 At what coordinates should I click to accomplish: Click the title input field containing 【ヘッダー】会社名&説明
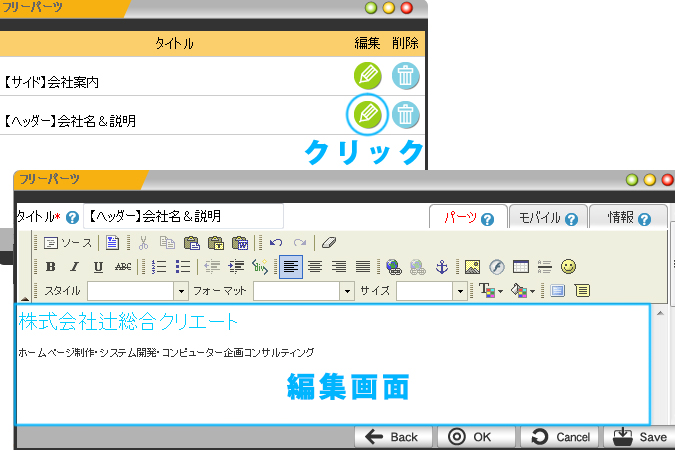183,216
